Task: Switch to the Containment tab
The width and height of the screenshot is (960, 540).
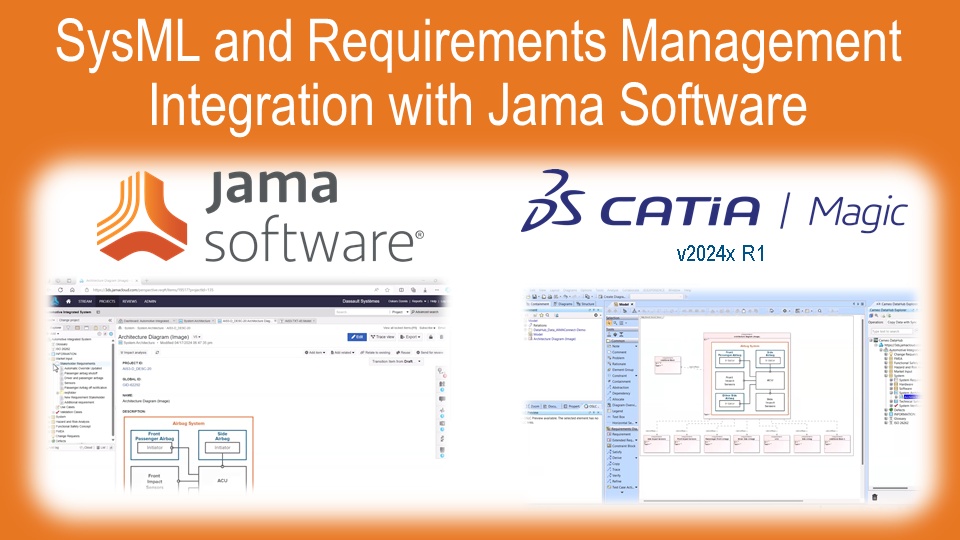Action: point(538,304)
